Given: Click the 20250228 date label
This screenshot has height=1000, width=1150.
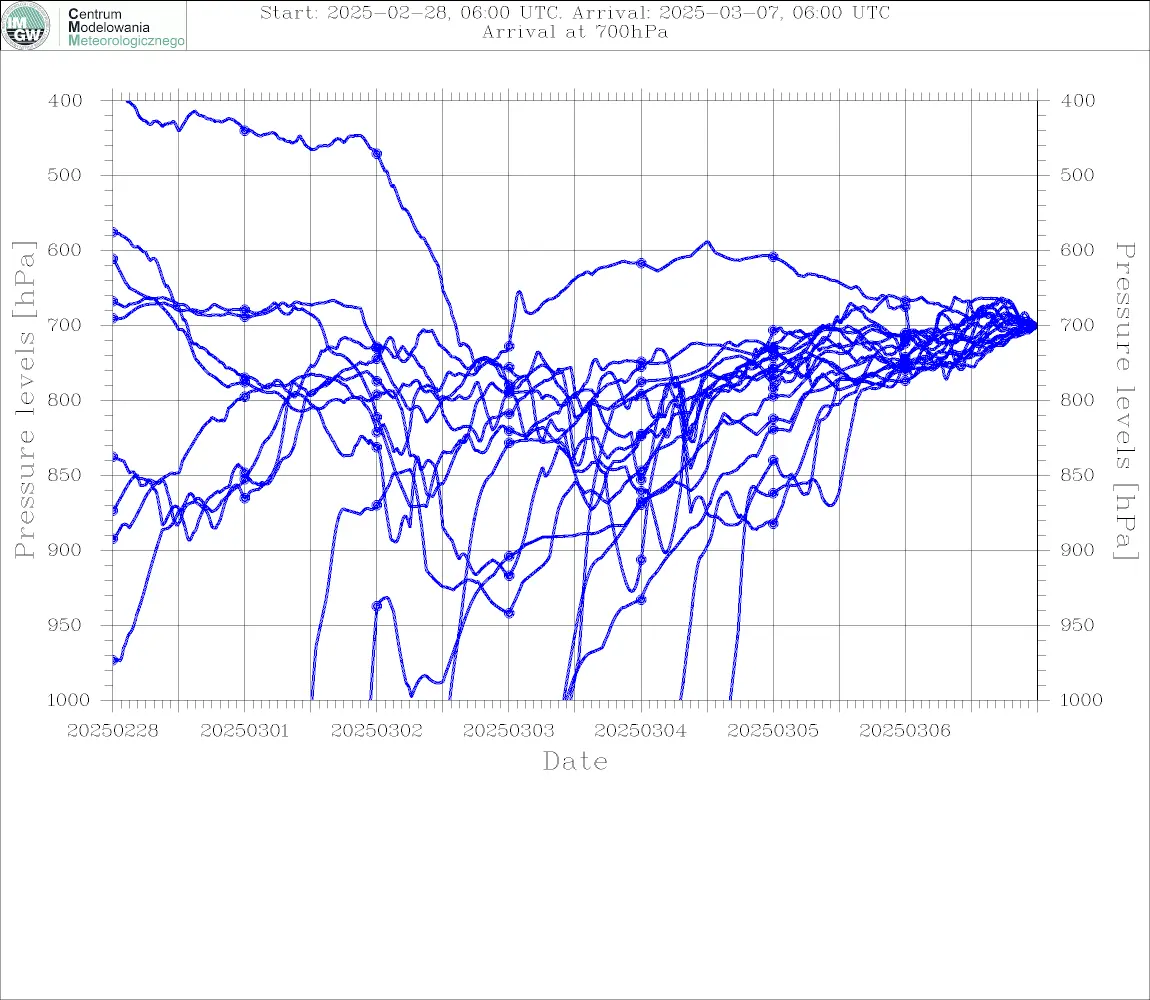Looking at the screenshot, I should 112,731.
